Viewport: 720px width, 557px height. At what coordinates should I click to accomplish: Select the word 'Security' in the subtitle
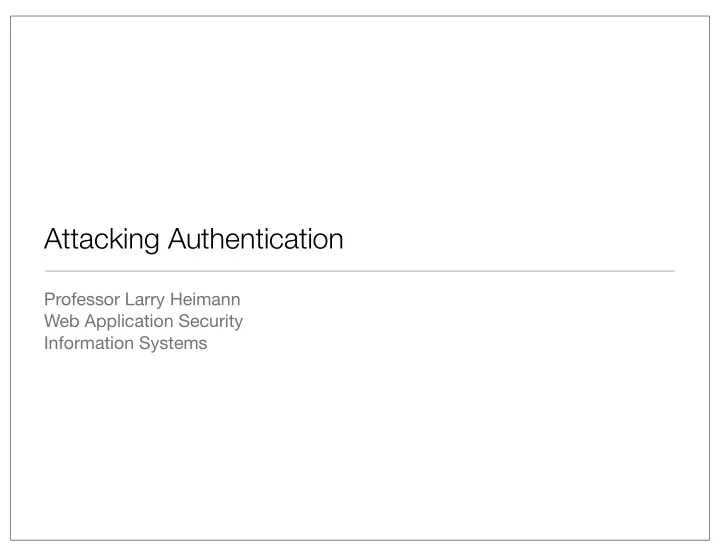[210, 321]
